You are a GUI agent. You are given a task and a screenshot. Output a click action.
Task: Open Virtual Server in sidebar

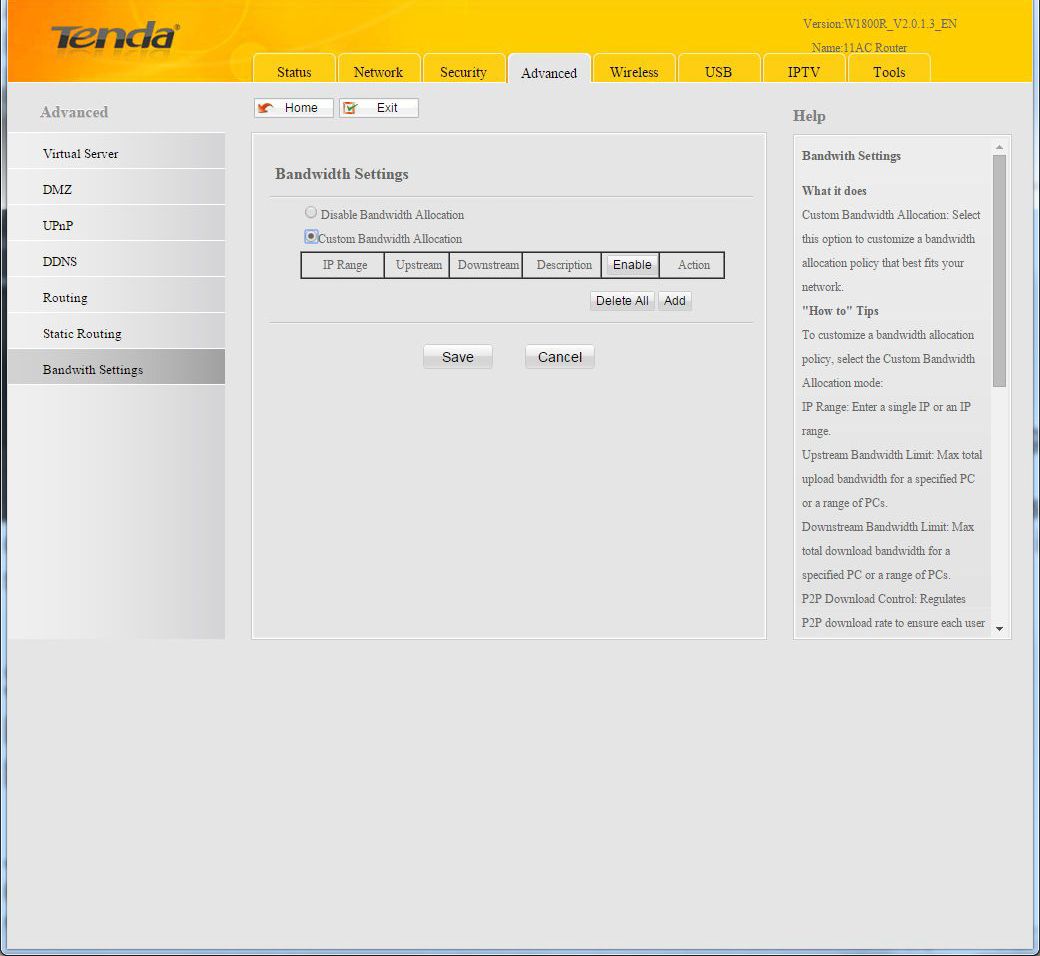tap(81, 154)
